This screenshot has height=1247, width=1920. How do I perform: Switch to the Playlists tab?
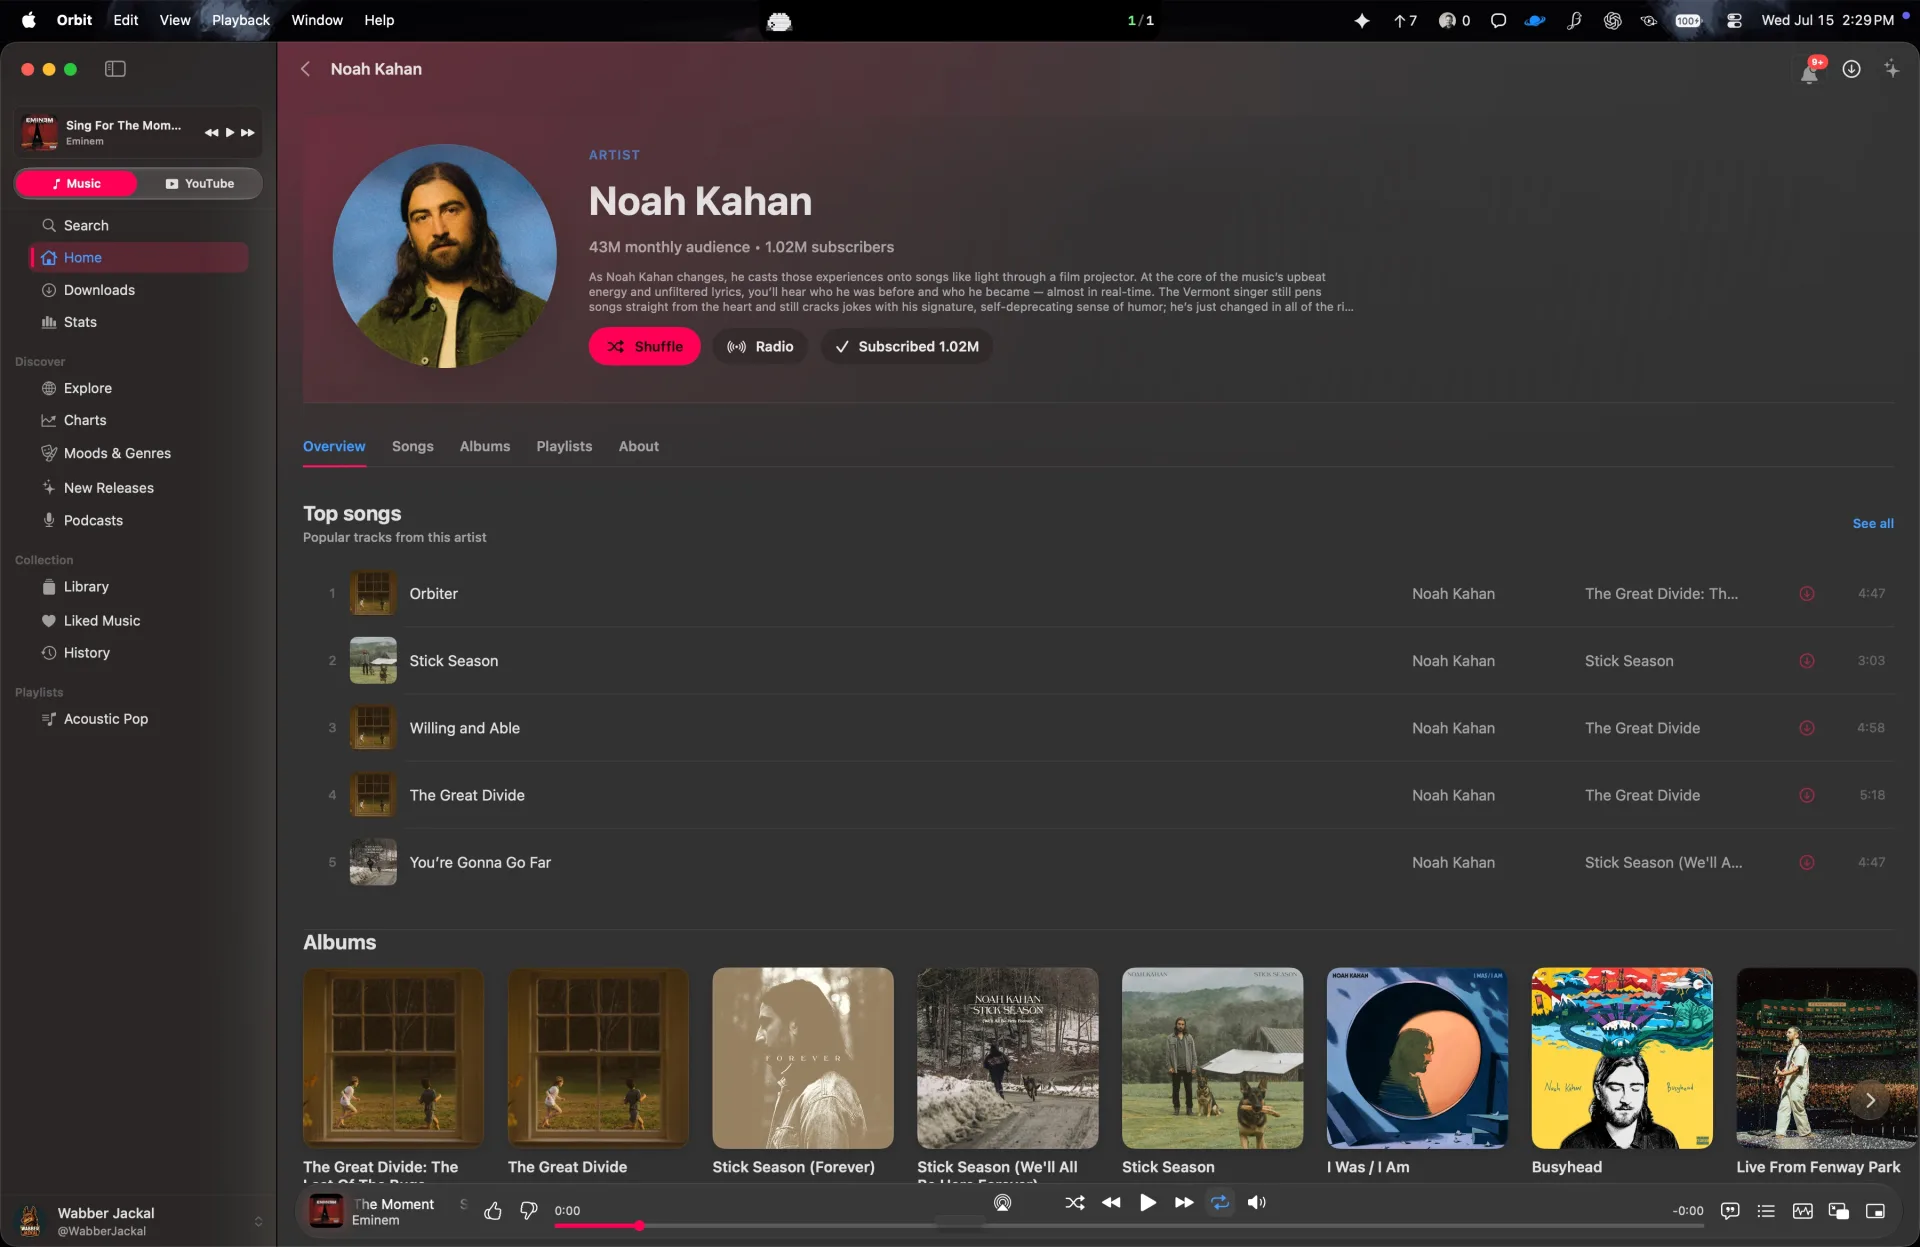564,446
